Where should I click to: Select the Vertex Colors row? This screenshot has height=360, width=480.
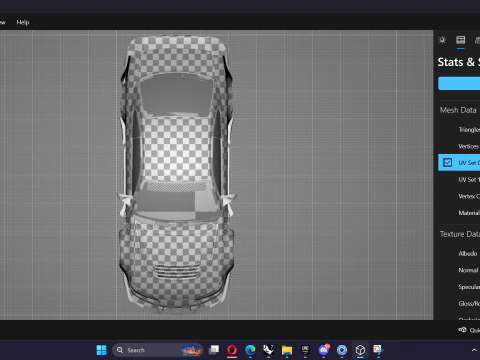coord(459,196)
